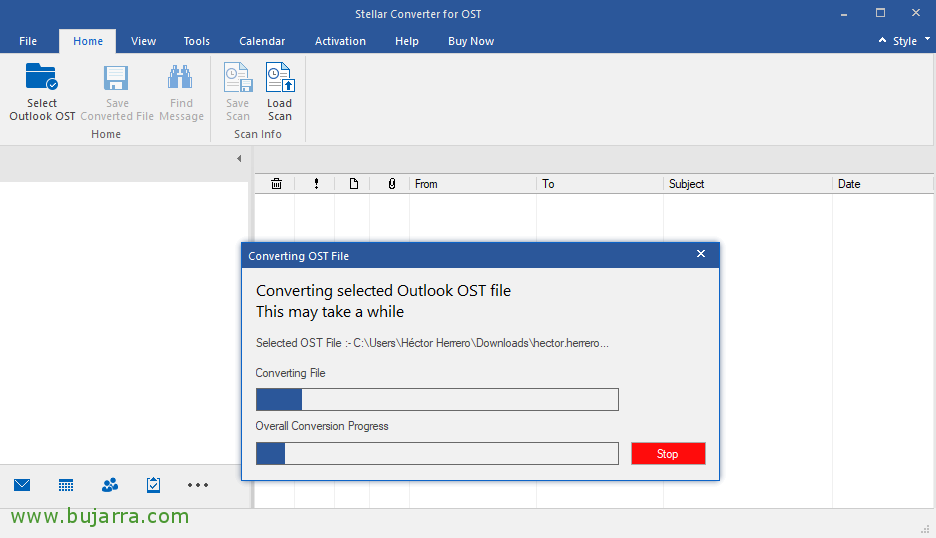
Task: Switch to the View tab
Action: [x=143, y=41]
